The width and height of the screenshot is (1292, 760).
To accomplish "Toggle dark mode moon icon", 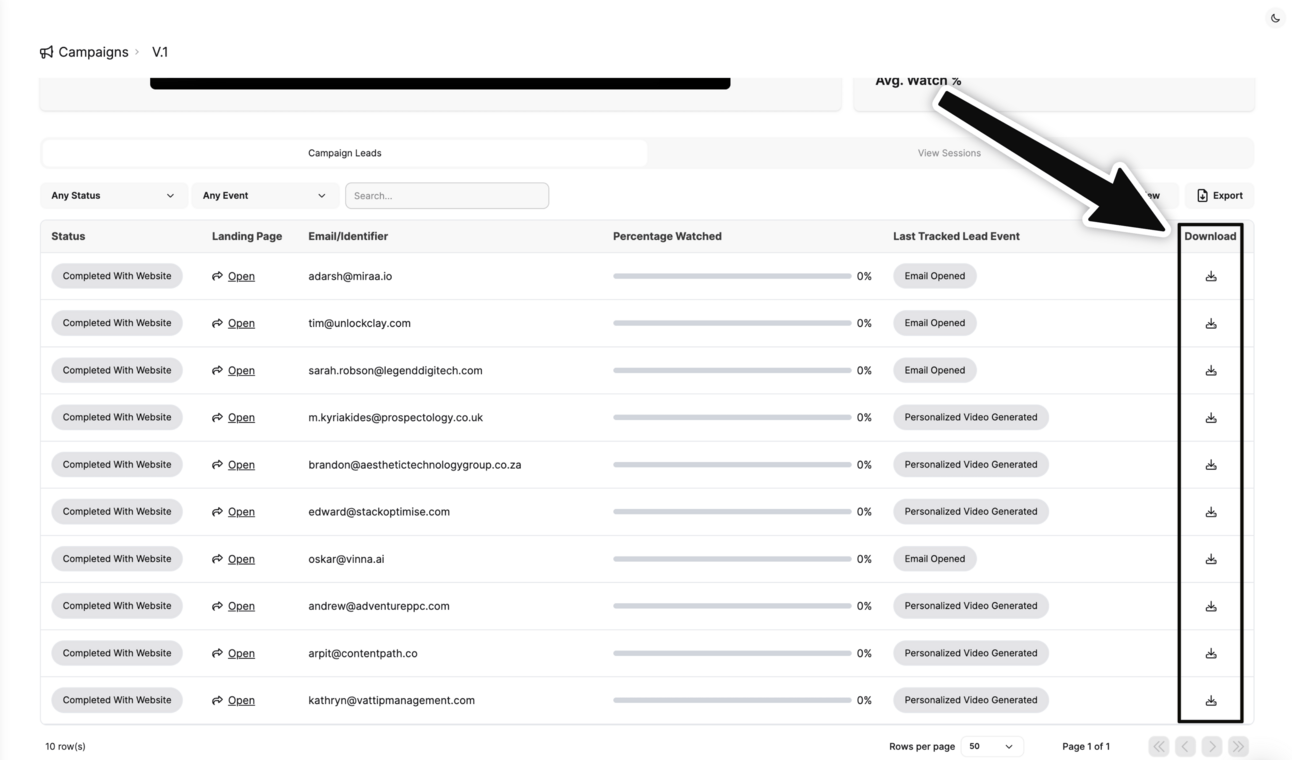I will click(x=1275, y=18).
